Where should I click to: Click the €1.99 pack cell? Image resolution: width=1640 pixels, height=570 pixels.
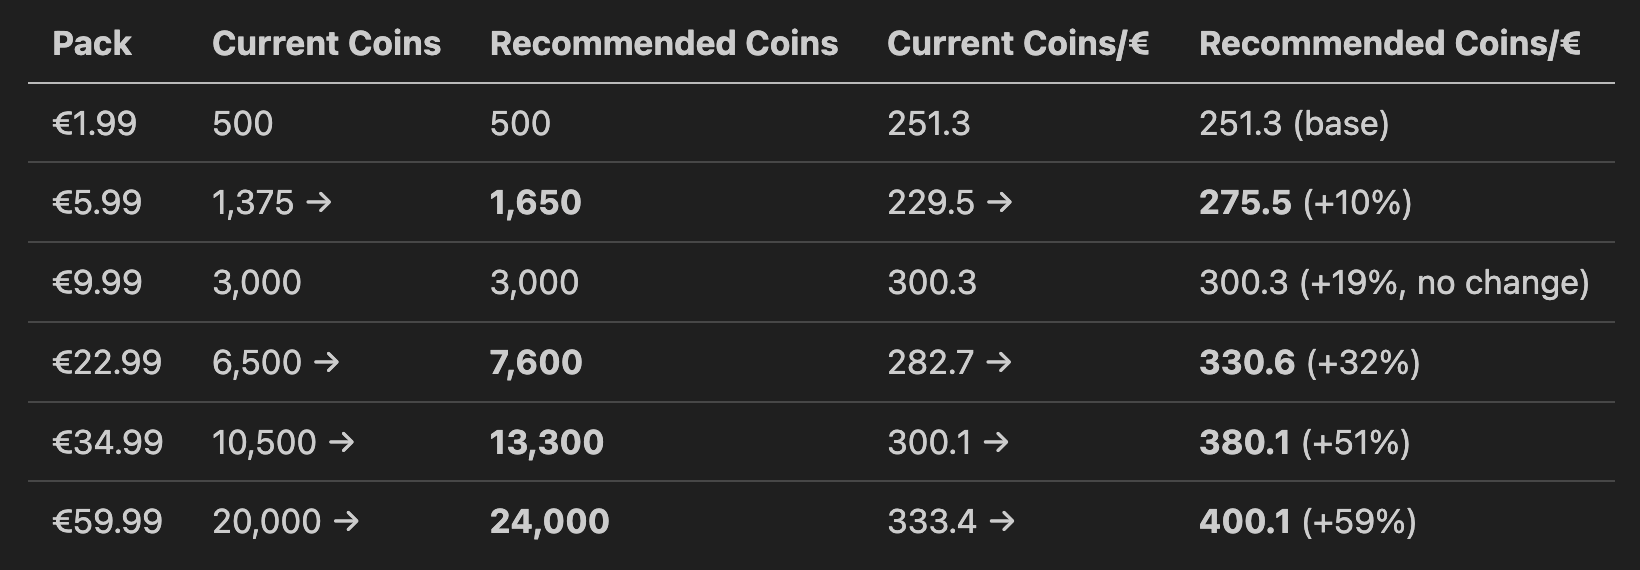[95, 123]
